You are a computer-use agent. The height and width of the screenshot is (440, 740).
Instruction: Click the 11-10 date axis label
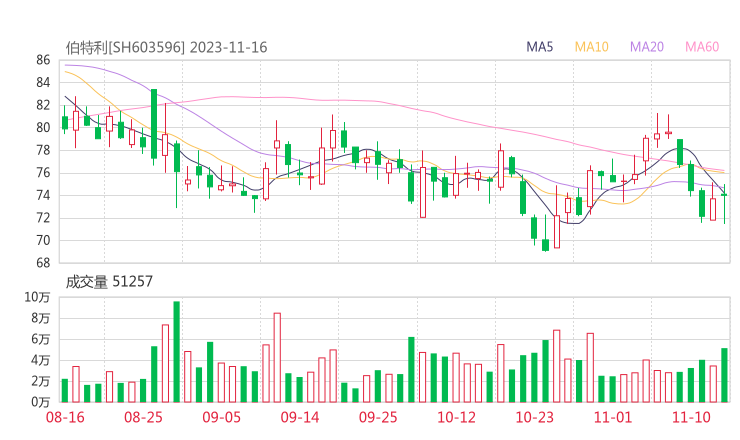[x=691, y=417]
